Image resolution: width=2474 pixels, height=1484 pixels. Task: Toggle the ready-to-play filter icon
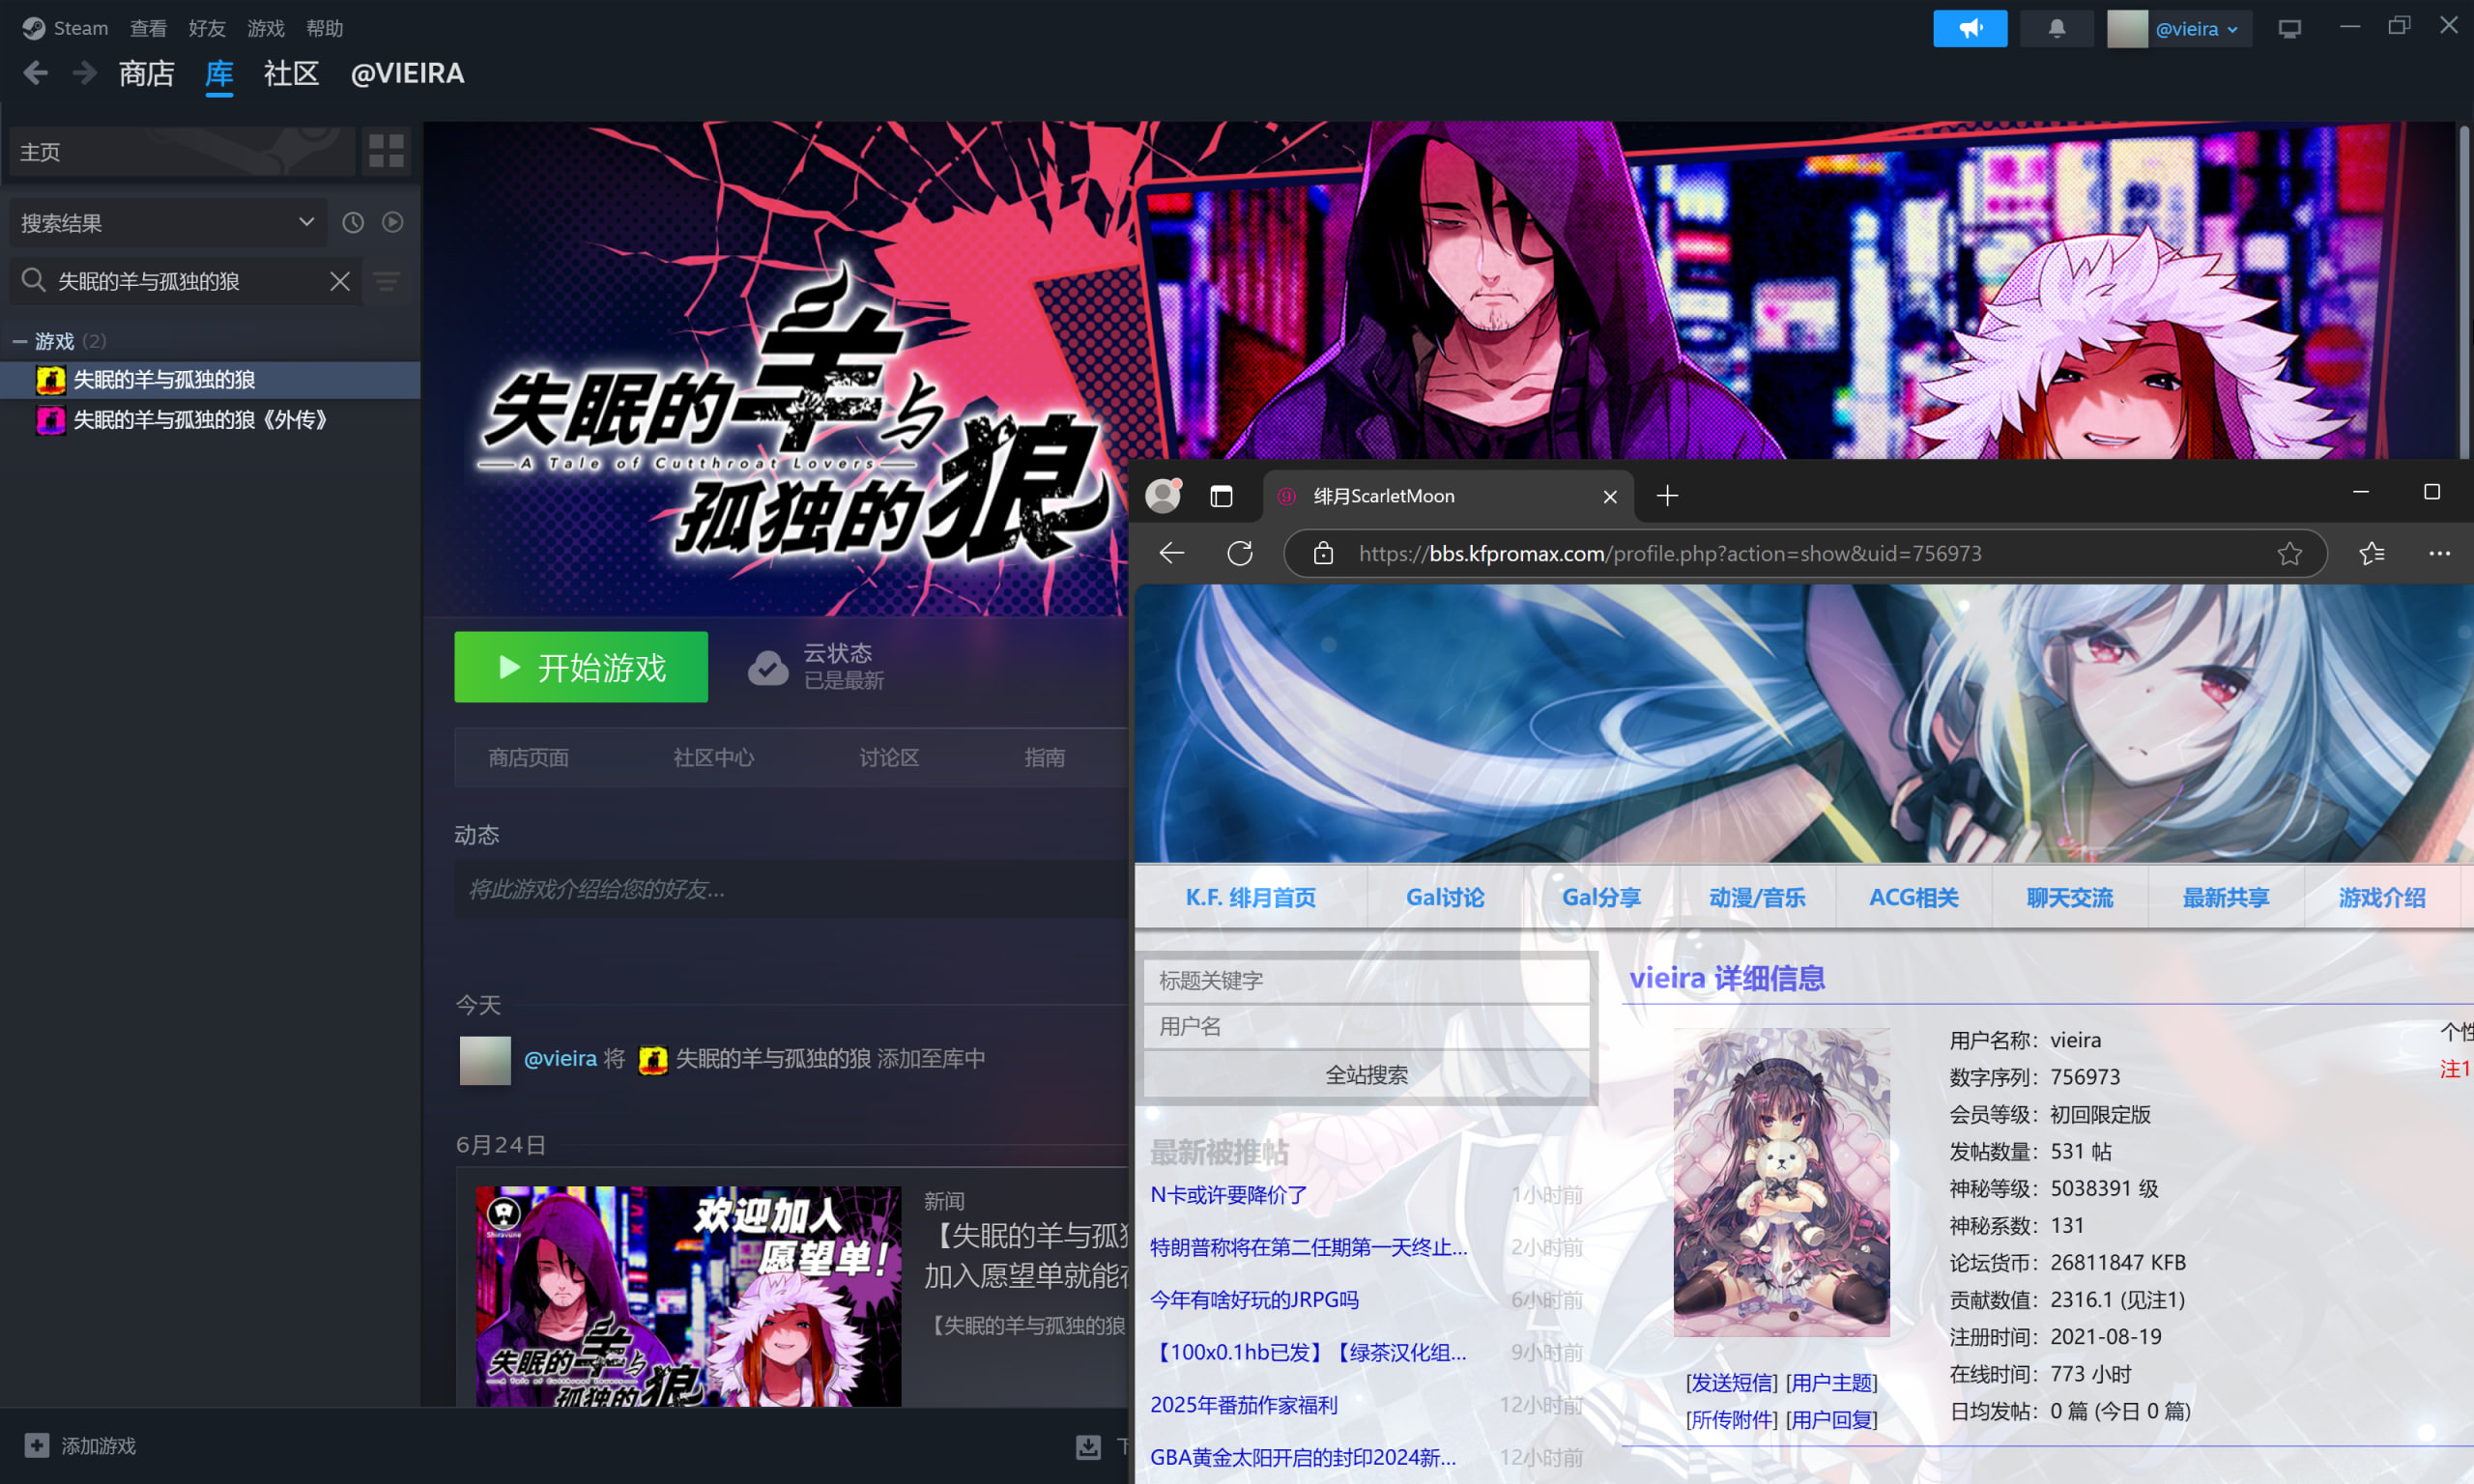coord(393,222)
